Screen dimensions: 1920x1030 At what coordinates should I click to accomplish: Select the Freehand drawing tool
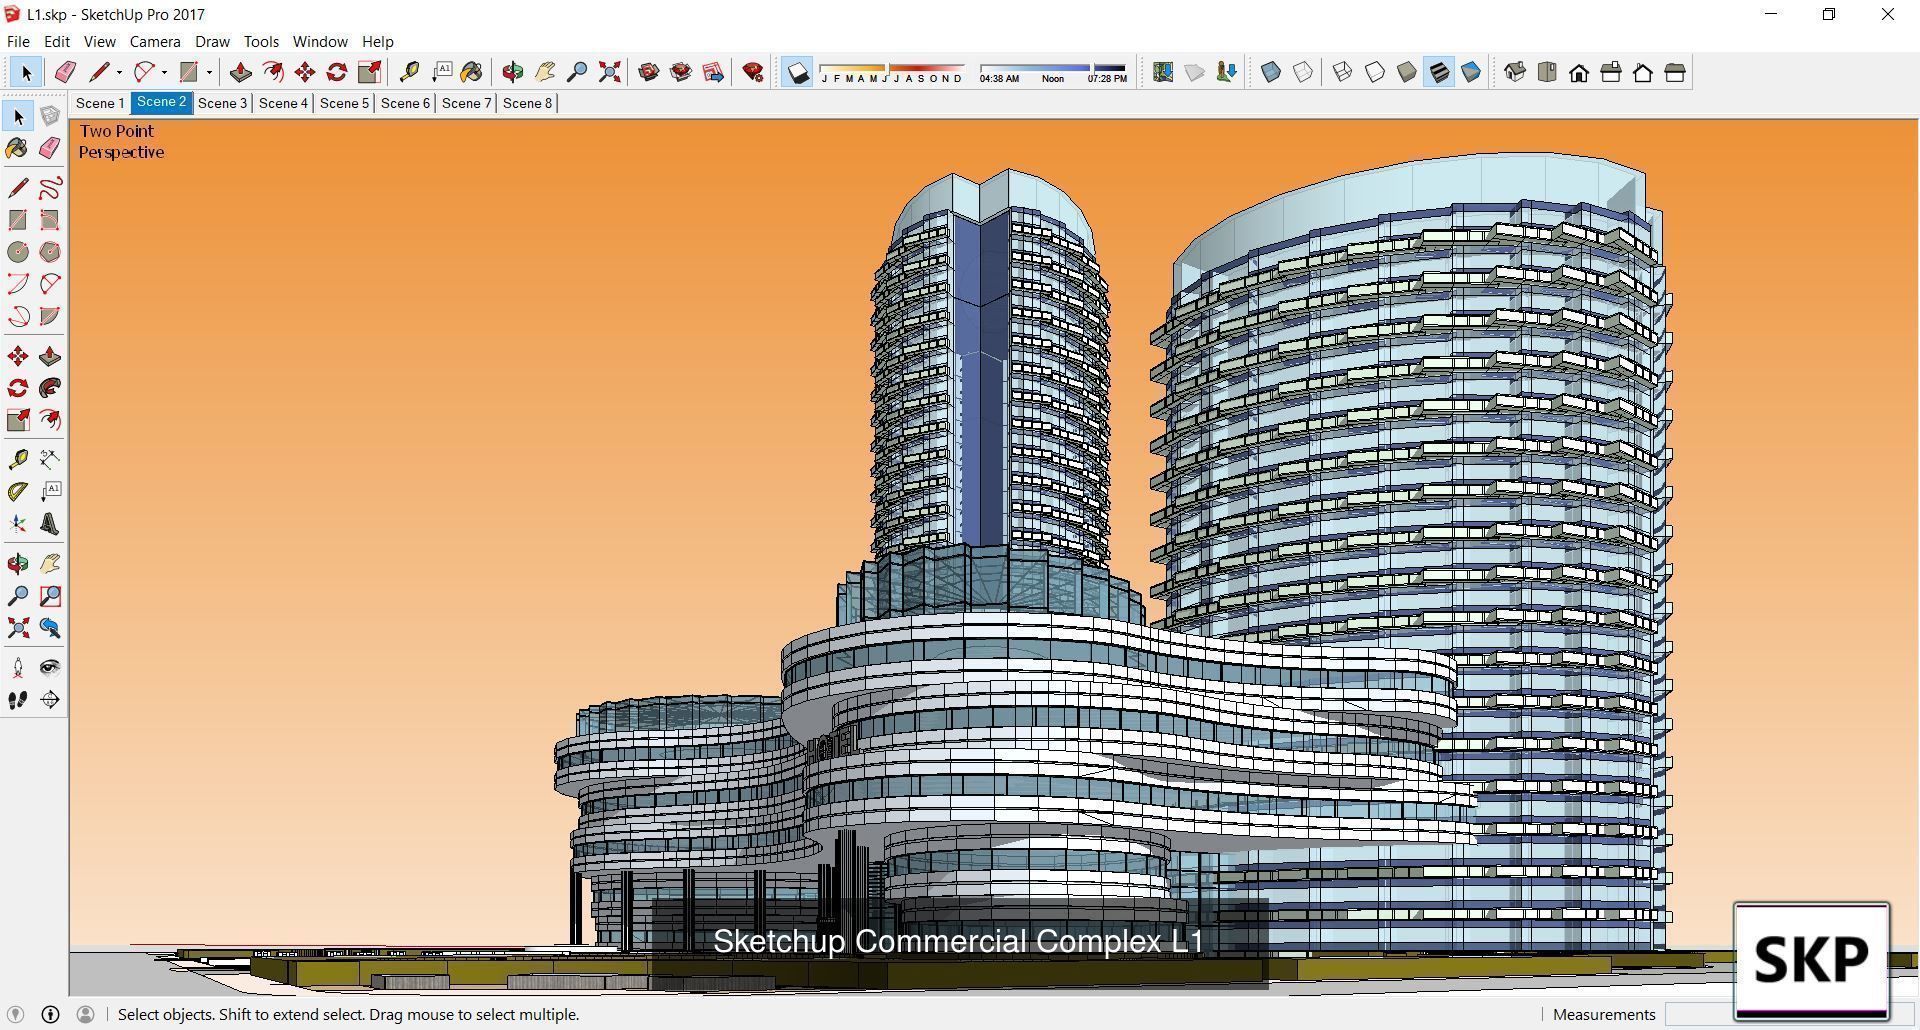[x=50, y=188]
